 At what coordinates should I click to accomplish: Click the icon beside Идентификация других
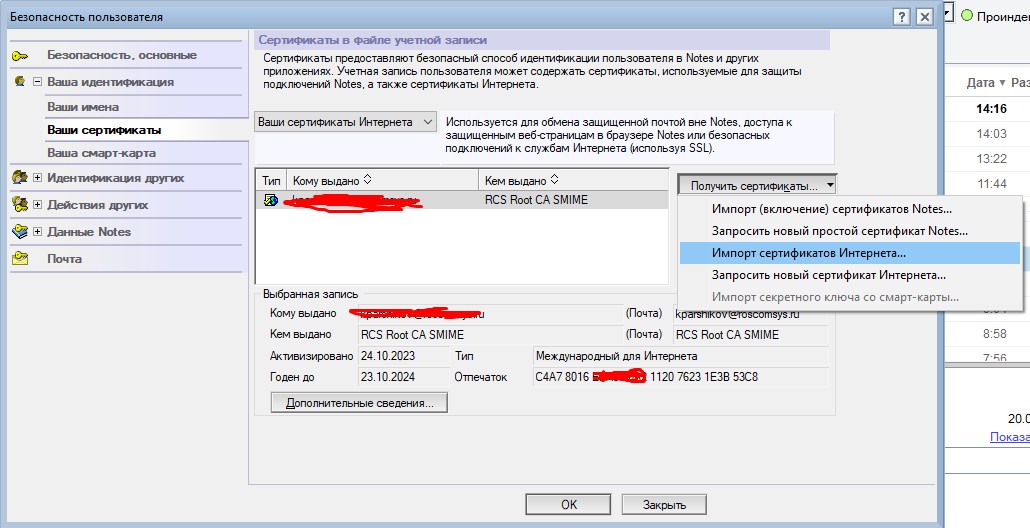(20, 178)
